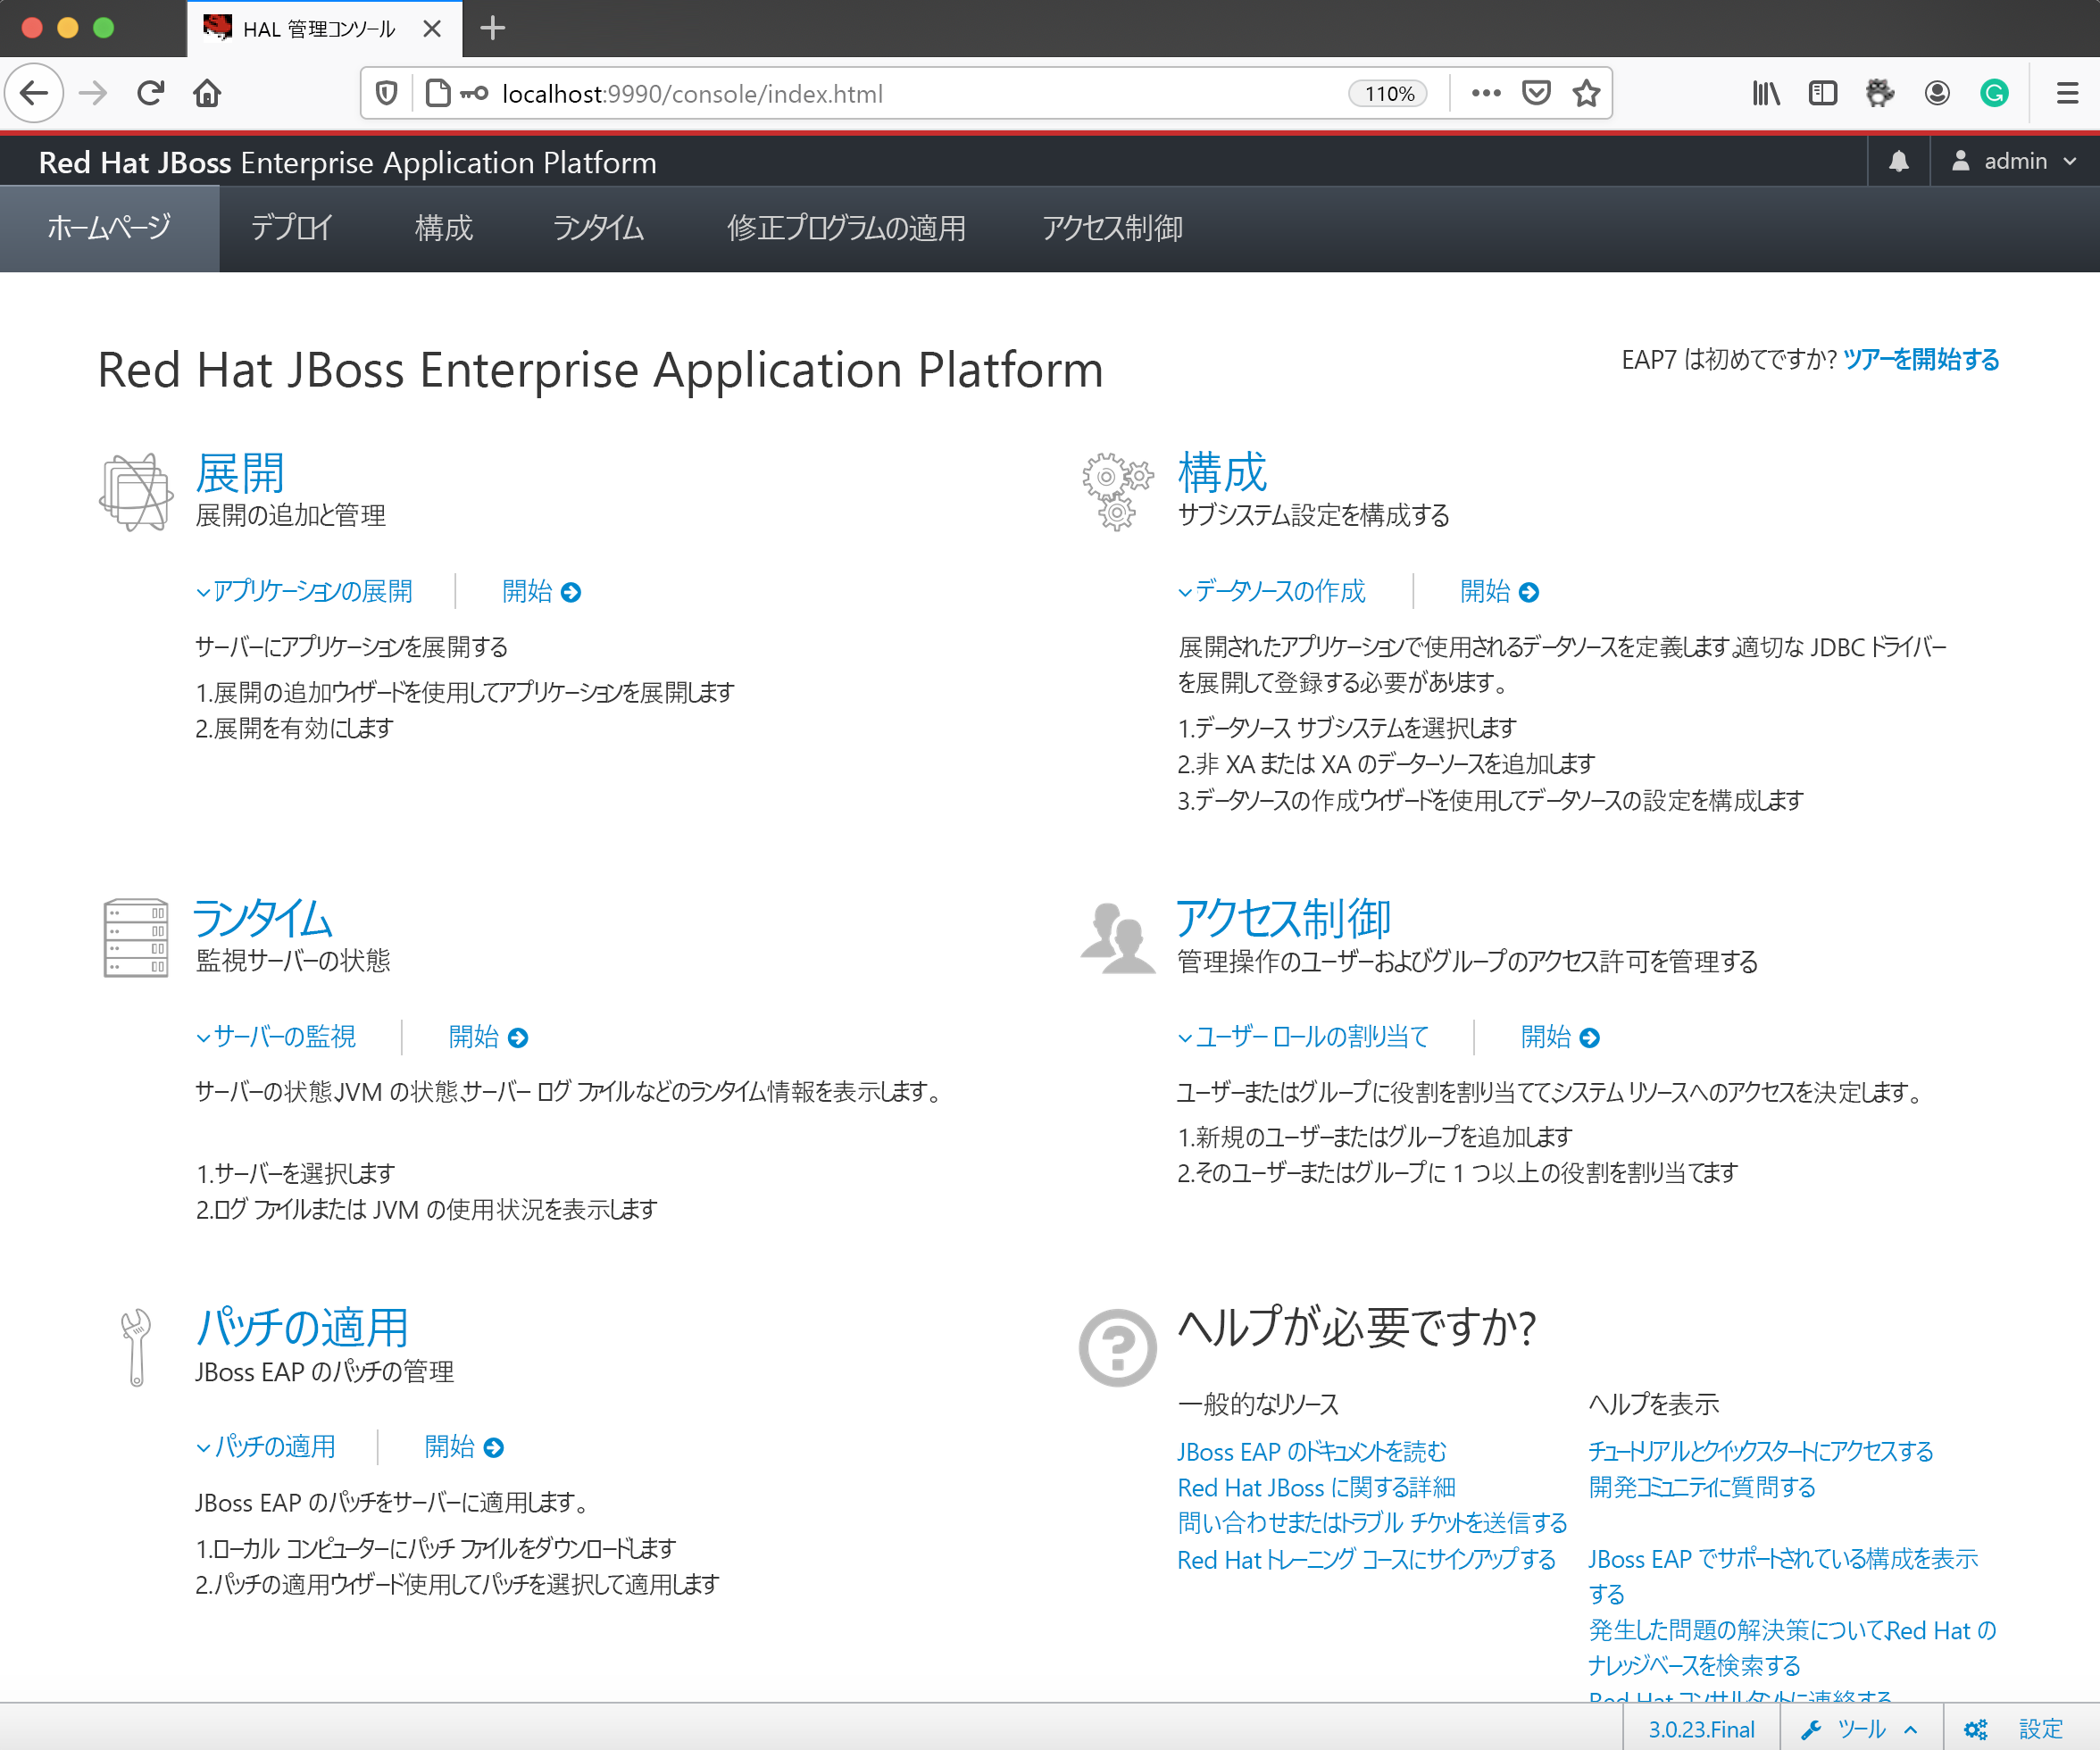Click 開始 next to データソースの作成
The image size is (2100, 1750).
tap(1498, 591)
